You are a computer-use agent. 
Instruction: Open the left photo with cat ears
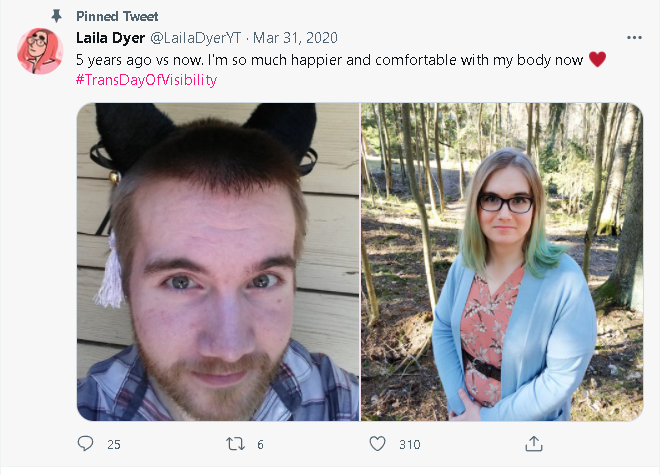coord(218,262)
